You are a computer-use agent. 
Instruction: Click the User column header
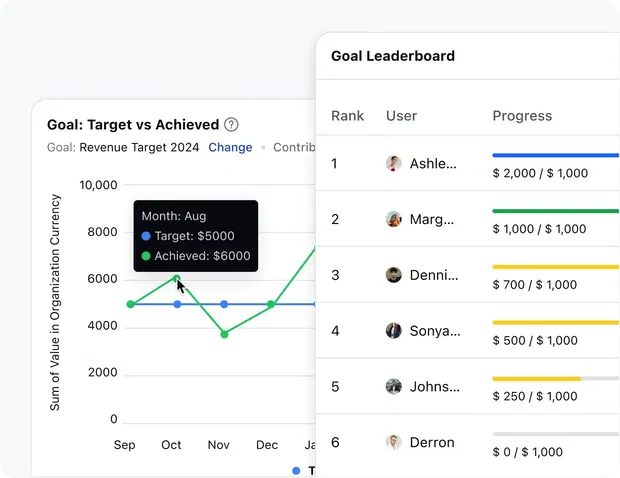click(400, 116)
